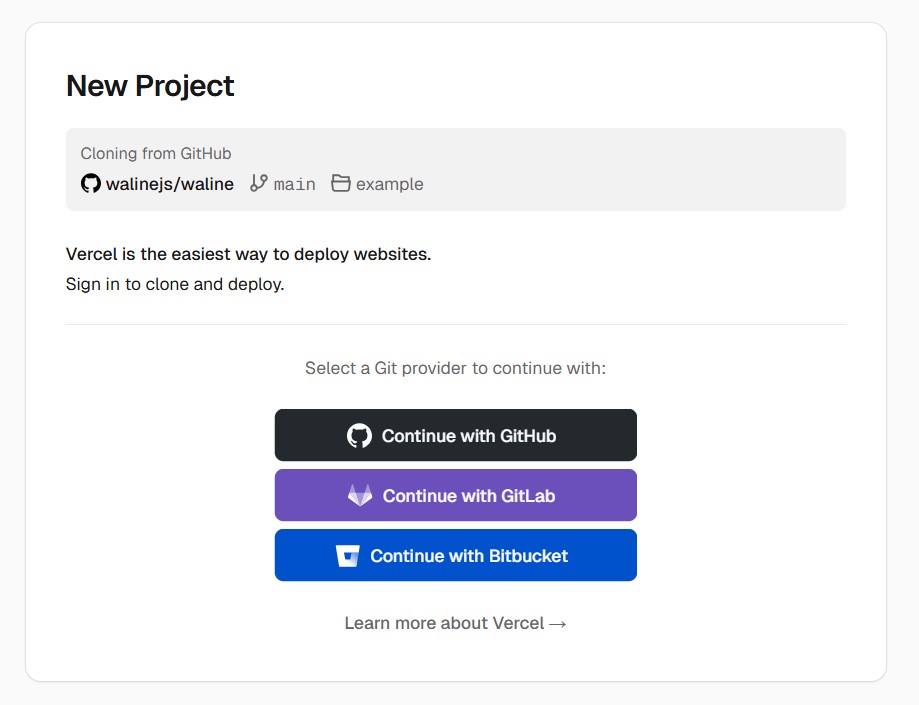Image resolution: width=919 pixels, height=705 pixels.
Task: Select the walinejs/waline repository name
Action: coord(168,184)
